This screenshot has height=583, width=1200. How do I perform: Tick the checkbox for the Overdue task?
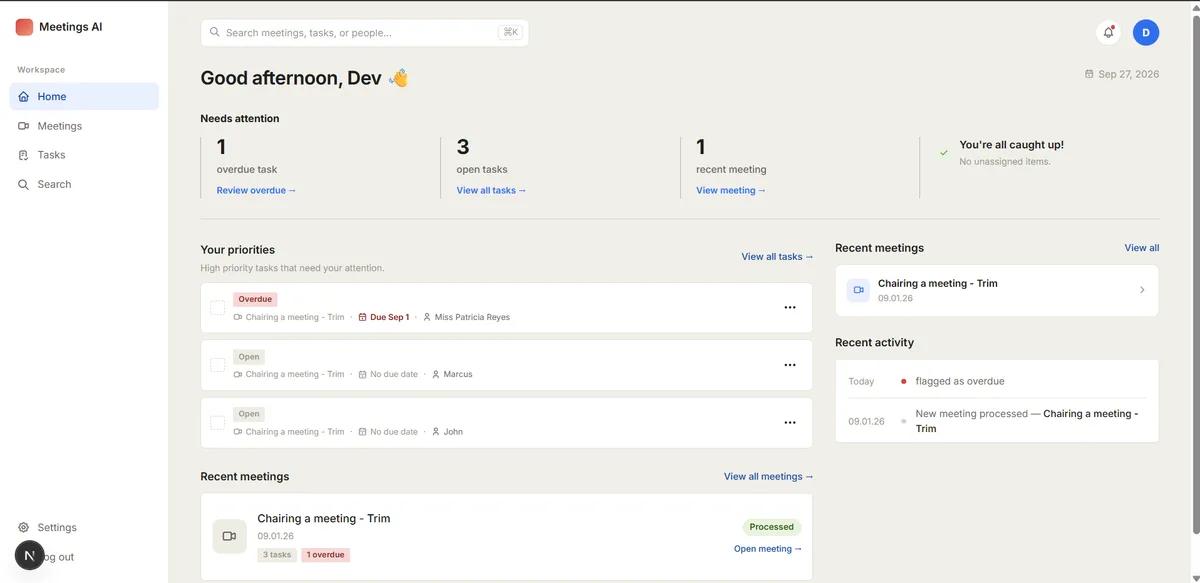point(217,308)
